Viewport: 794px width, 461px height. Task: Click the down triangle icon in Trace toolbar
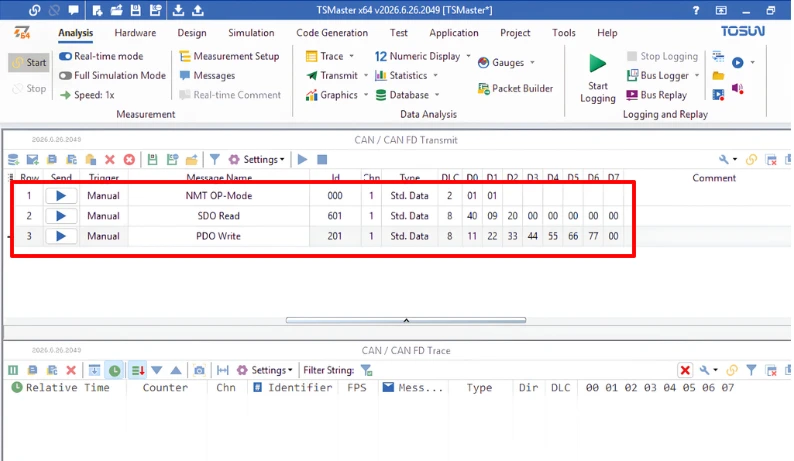(156, 370)
